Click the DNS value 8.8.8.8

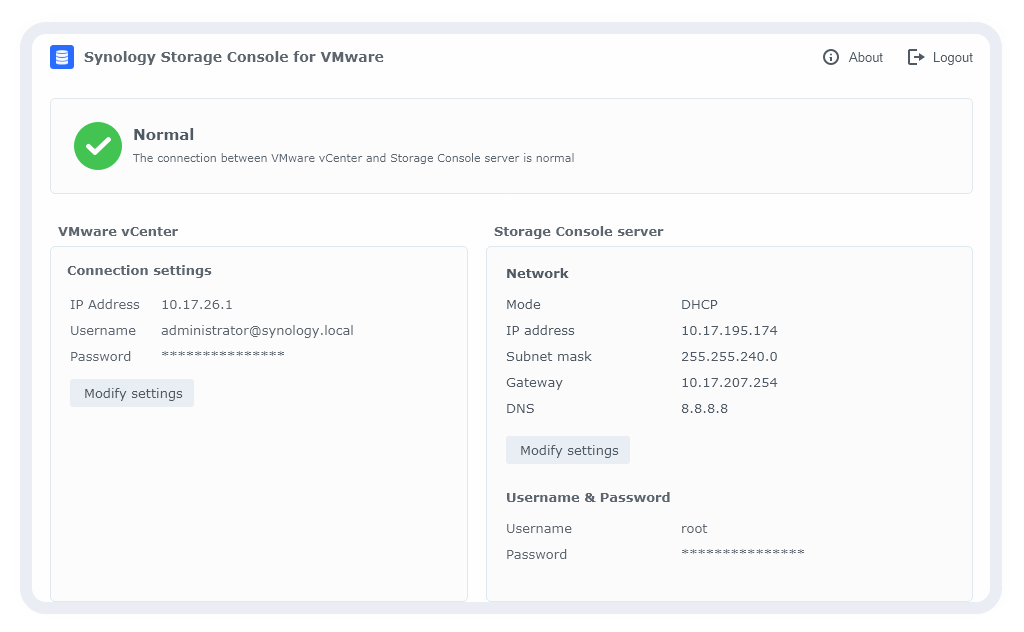(705, 409)
